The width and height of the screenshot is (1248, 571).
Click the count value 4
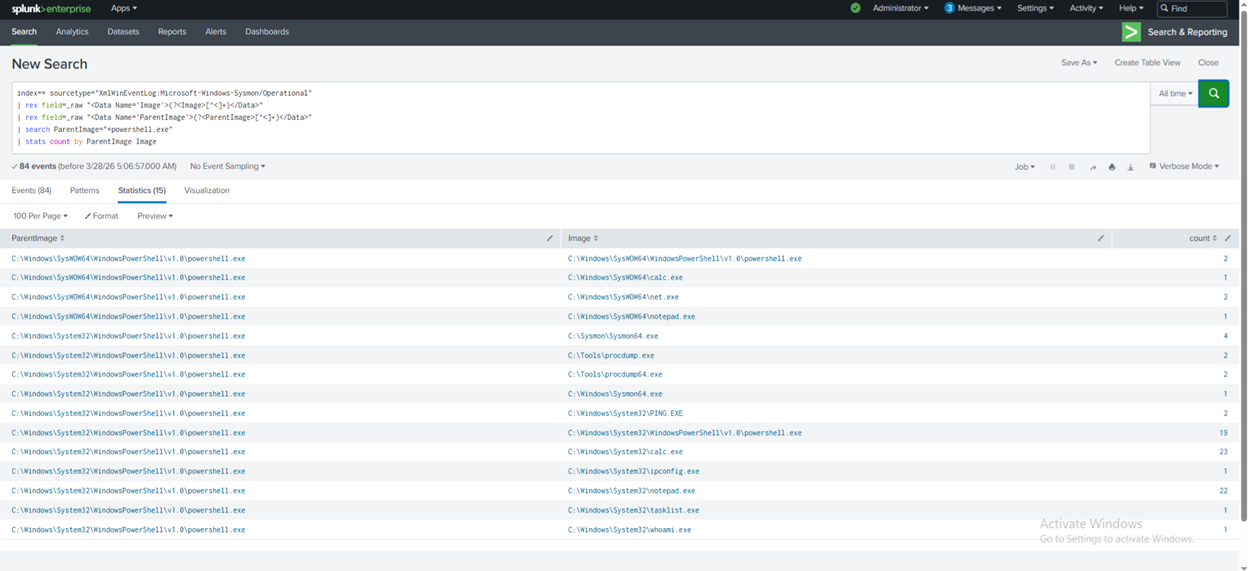pyautogui.click(x=1225, y=336)
